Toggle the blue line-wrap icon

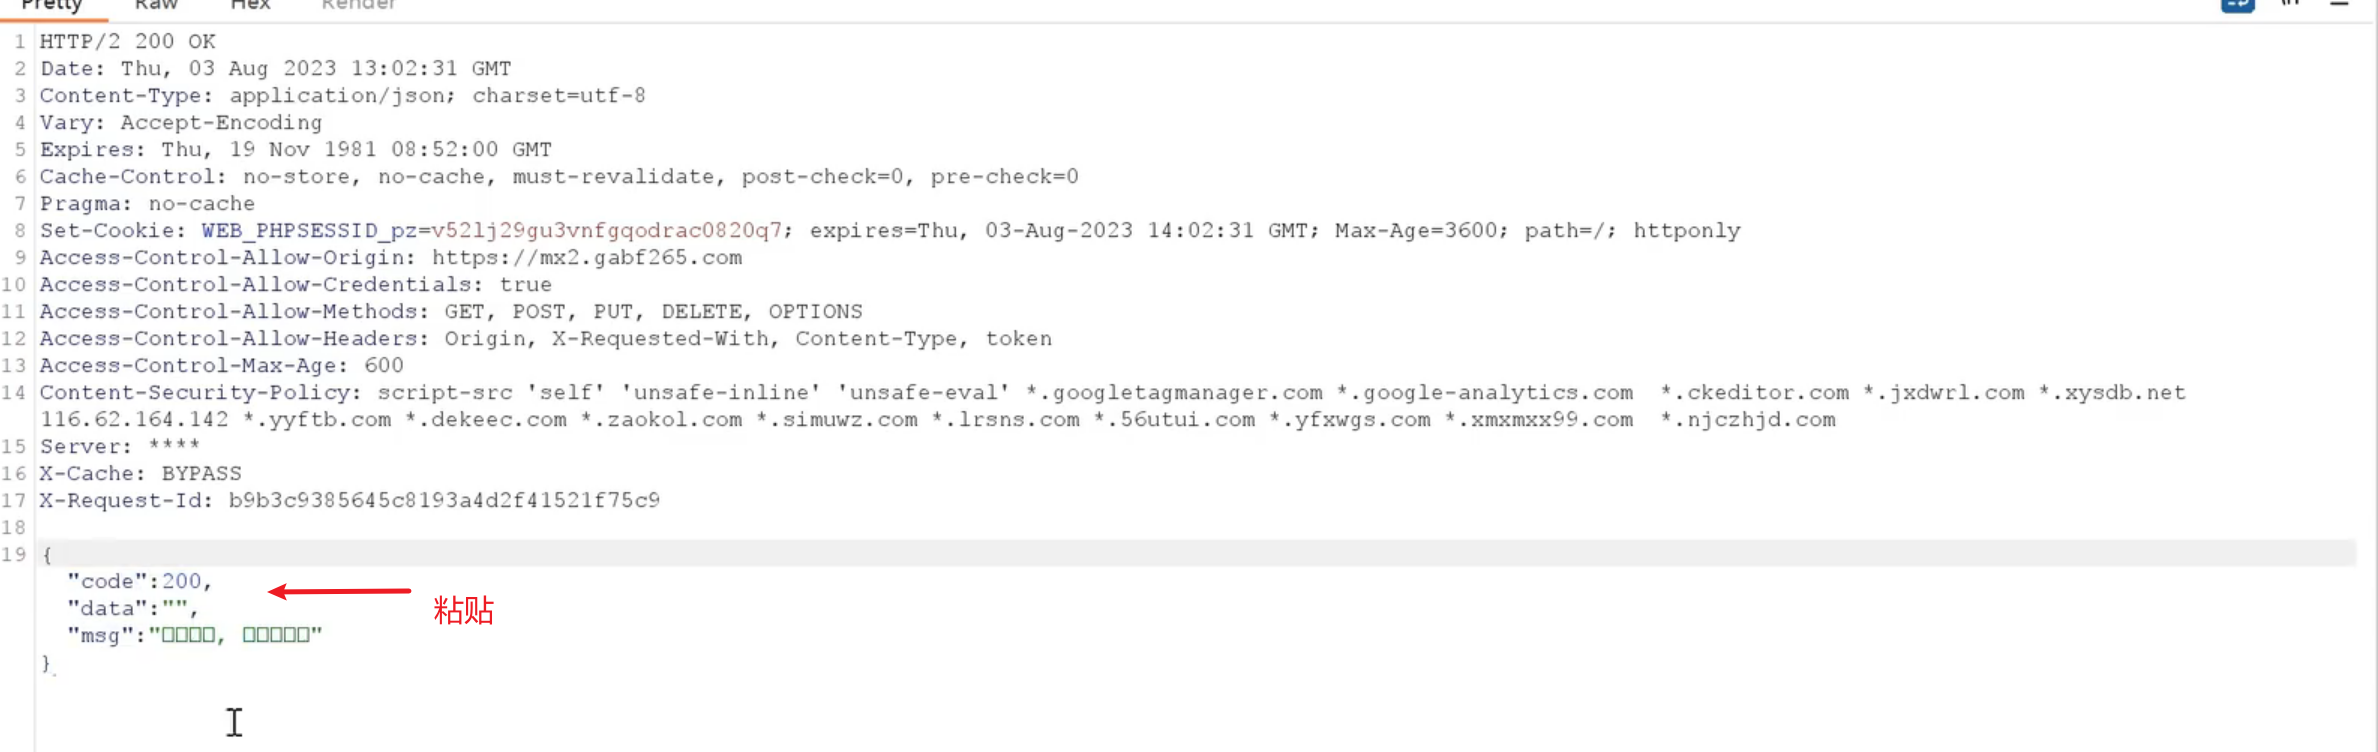pyautogui.click(x=2237, y=4)
